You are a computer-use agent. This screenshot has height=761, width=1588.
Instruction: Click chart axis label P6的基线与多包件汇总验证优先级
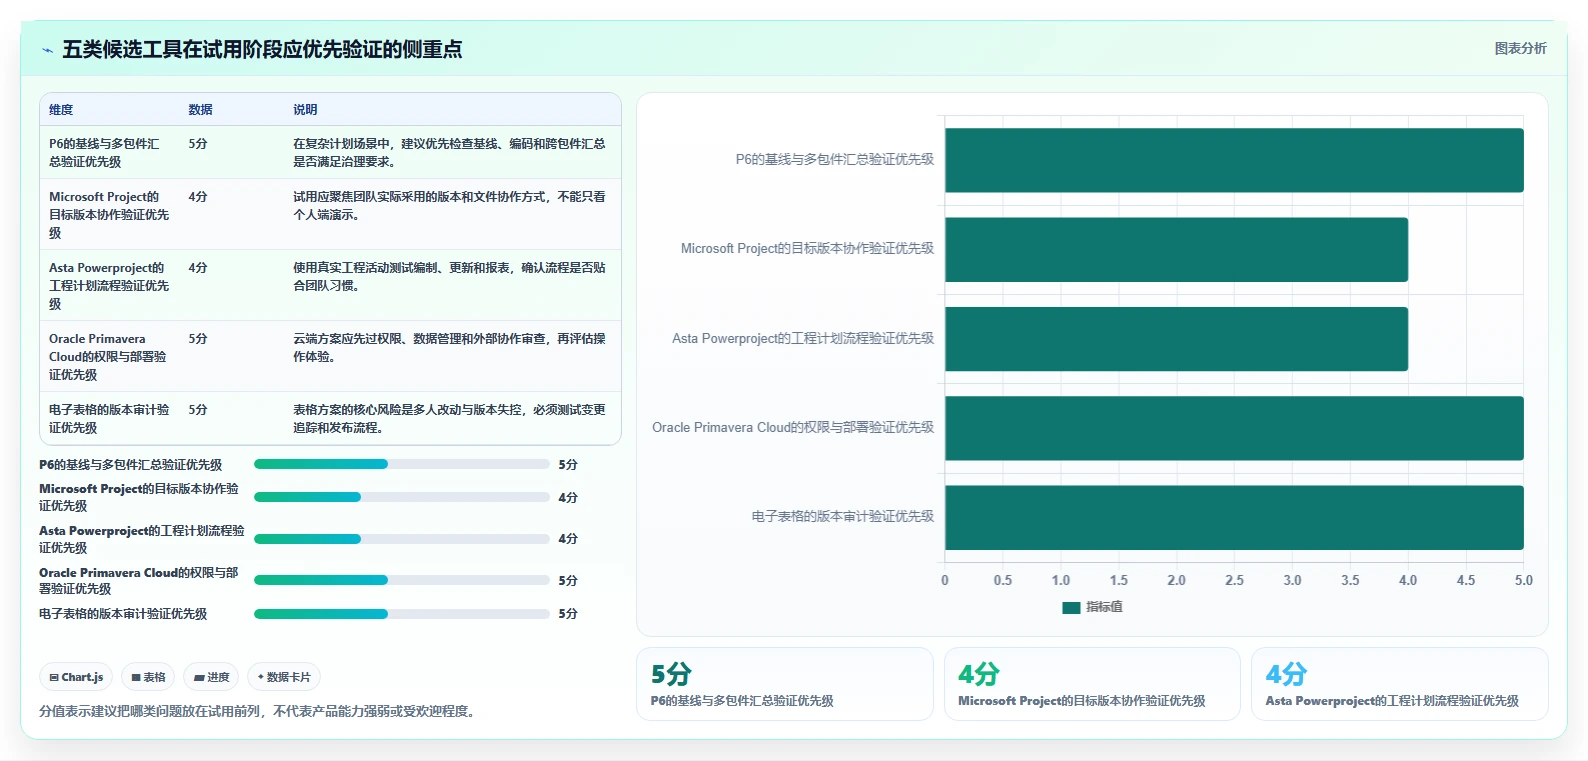[835, 159]
